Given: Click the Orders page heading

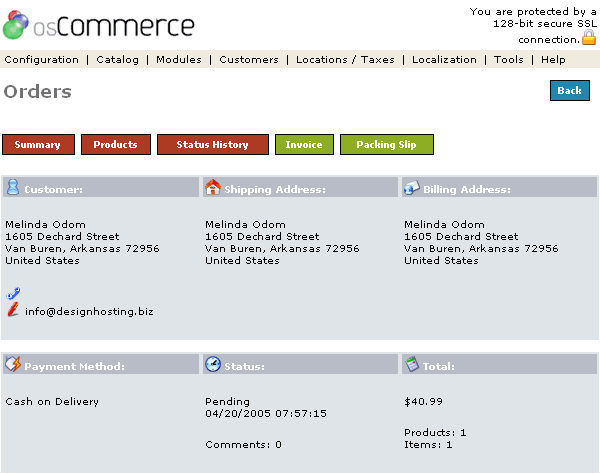Looking at the screenshot, I should click(38, 92).
